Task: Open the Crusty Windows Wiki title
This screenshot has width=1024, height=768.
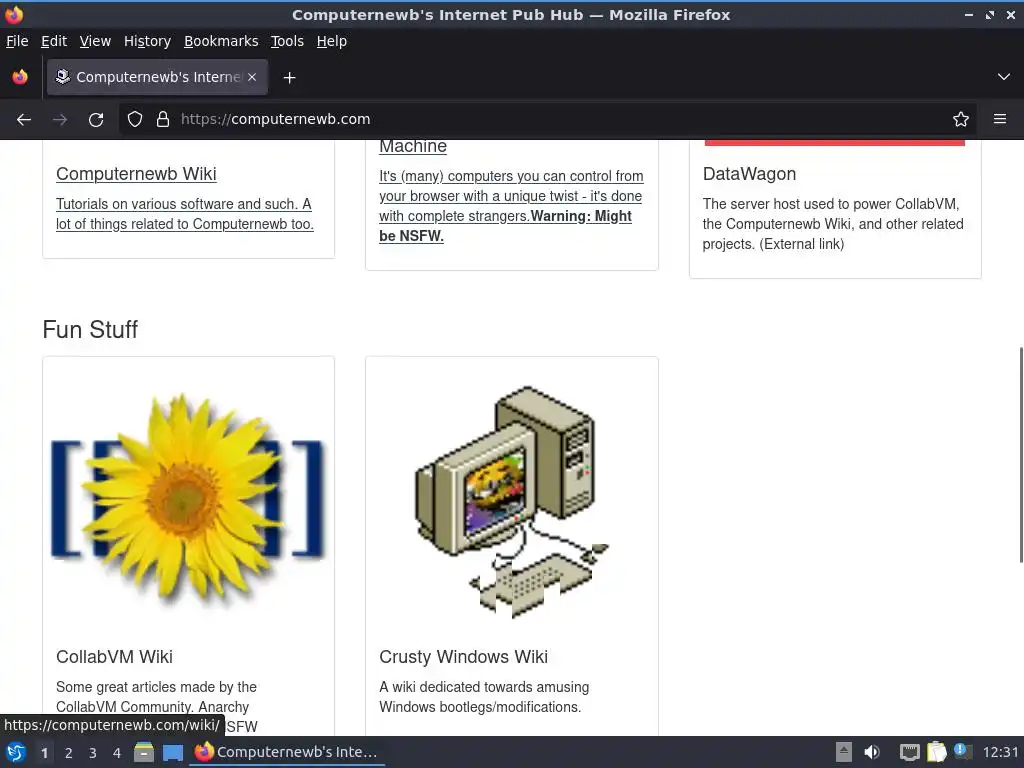Action: tap(463, 656)
